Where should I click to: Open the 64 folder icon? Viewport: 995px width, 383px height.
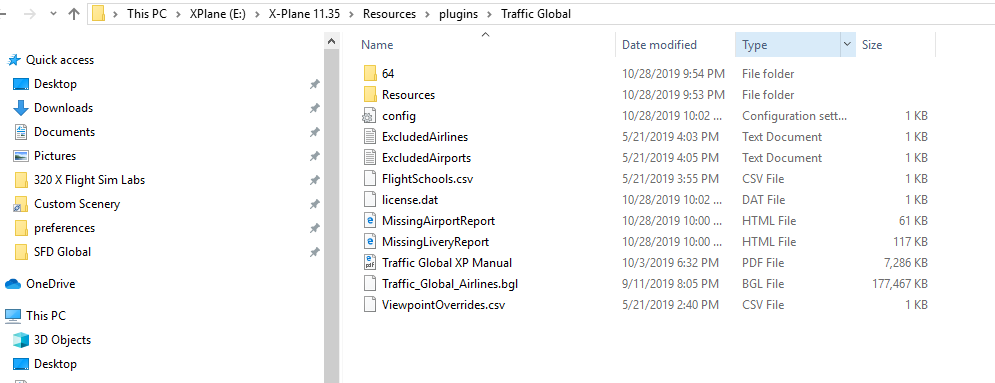tap(371, 74)
